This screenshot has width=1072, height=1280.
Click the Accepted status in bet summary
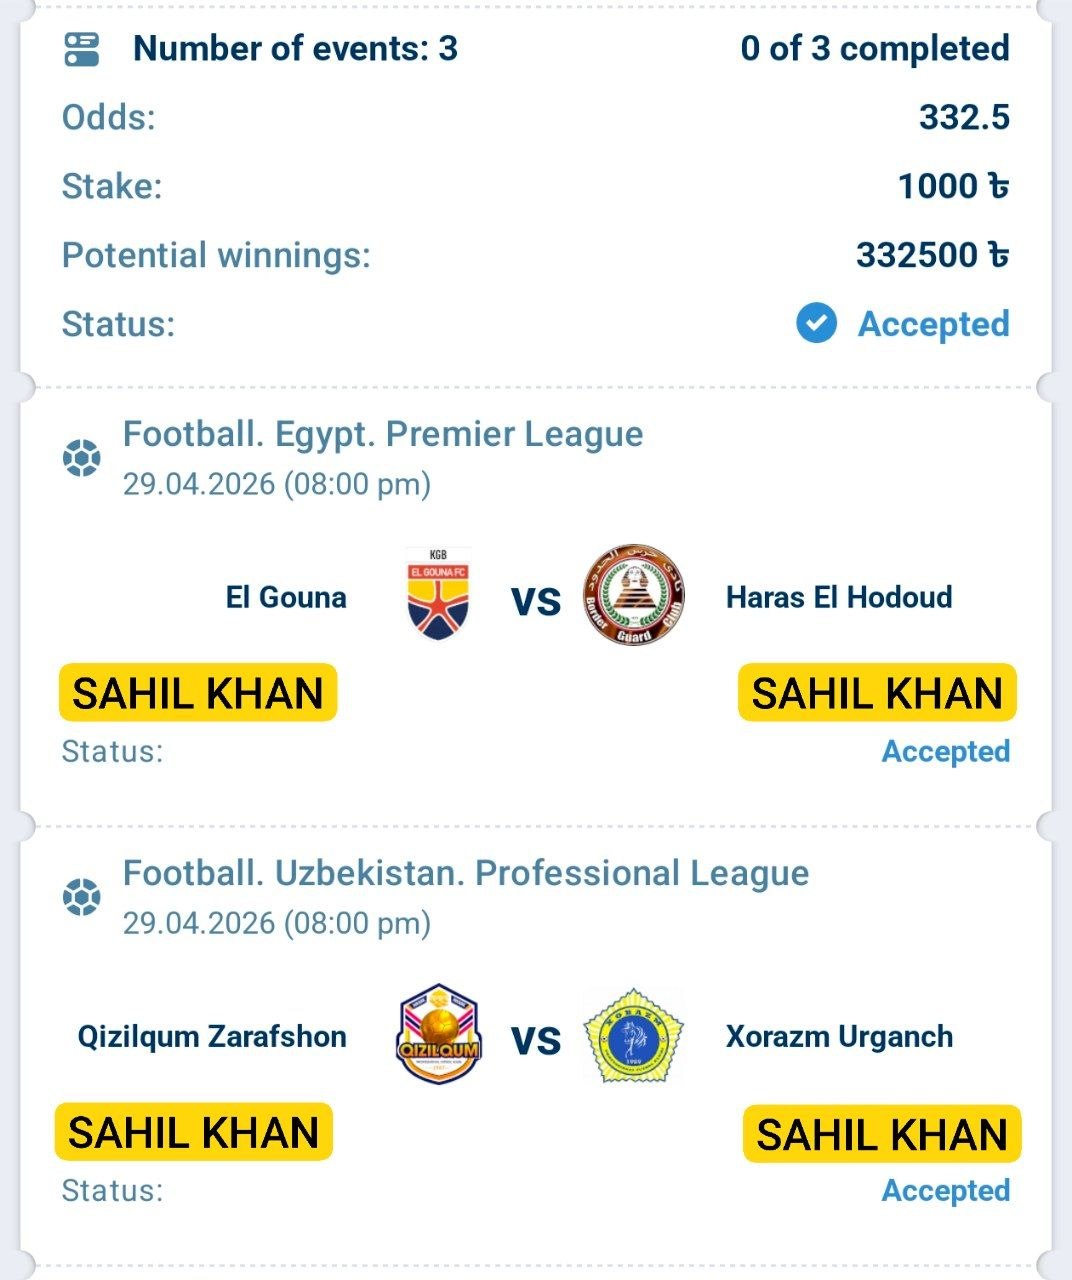933,324
